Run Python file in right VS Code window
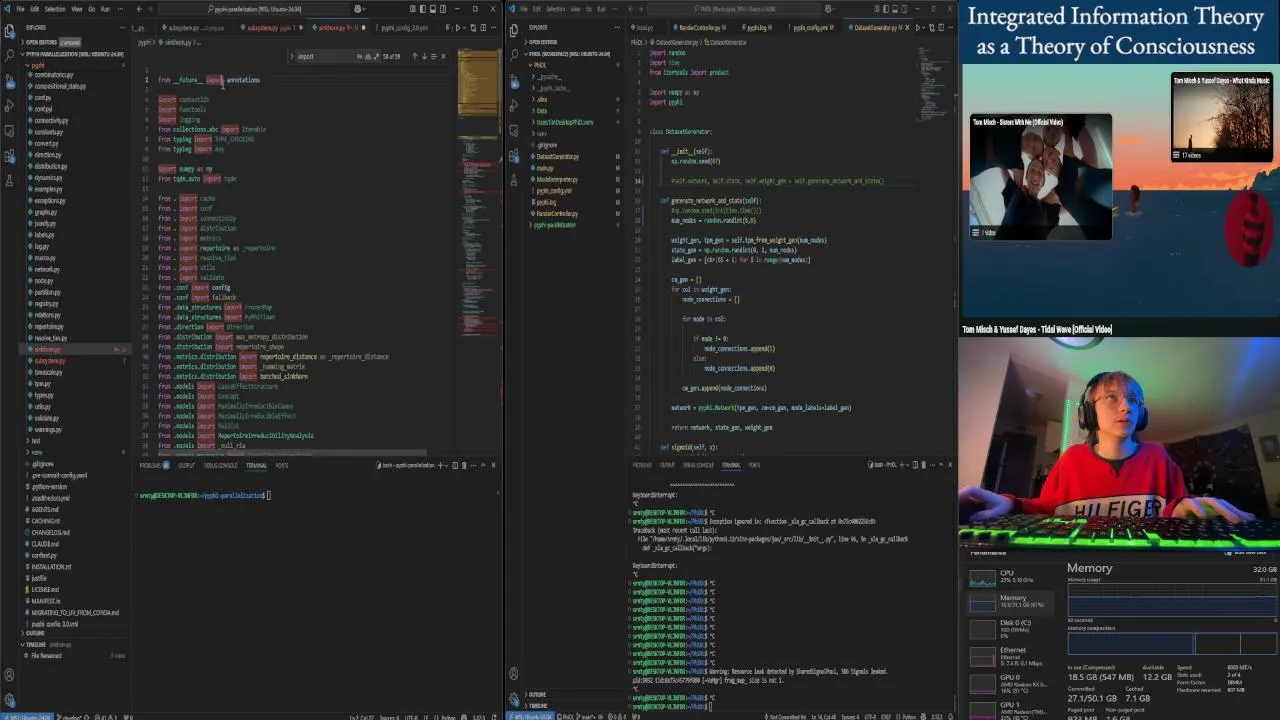Image resolution: width=1280 pixels, height=720 pixels. pos(918,27)
